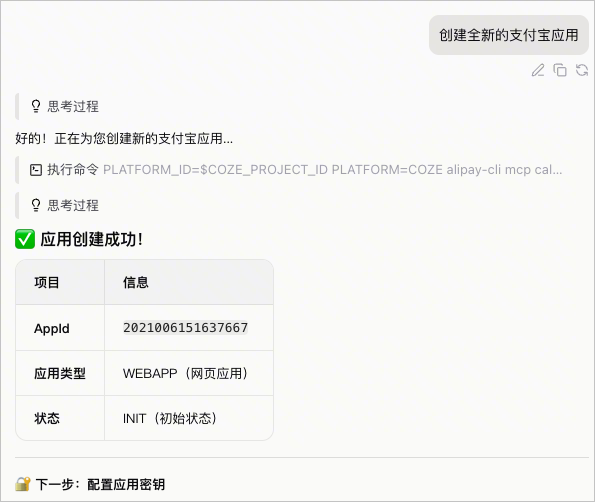
Task: Click the lock icon beside 下一步
Action: [x=23, y=484]
